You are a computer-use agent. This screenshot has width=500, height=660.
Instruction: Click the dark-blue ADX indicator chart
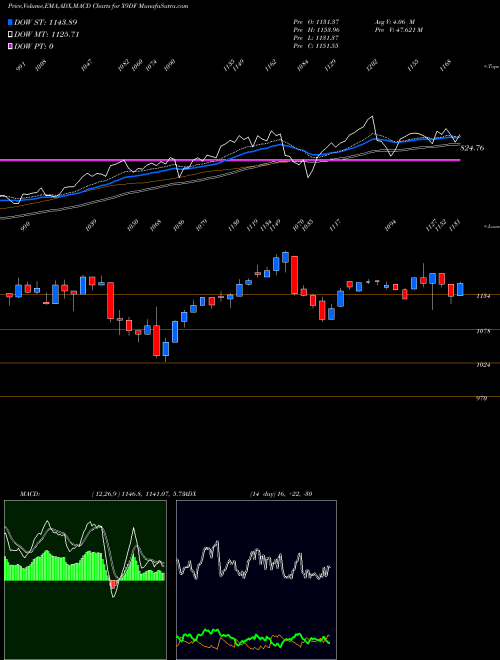pos(256,580)
